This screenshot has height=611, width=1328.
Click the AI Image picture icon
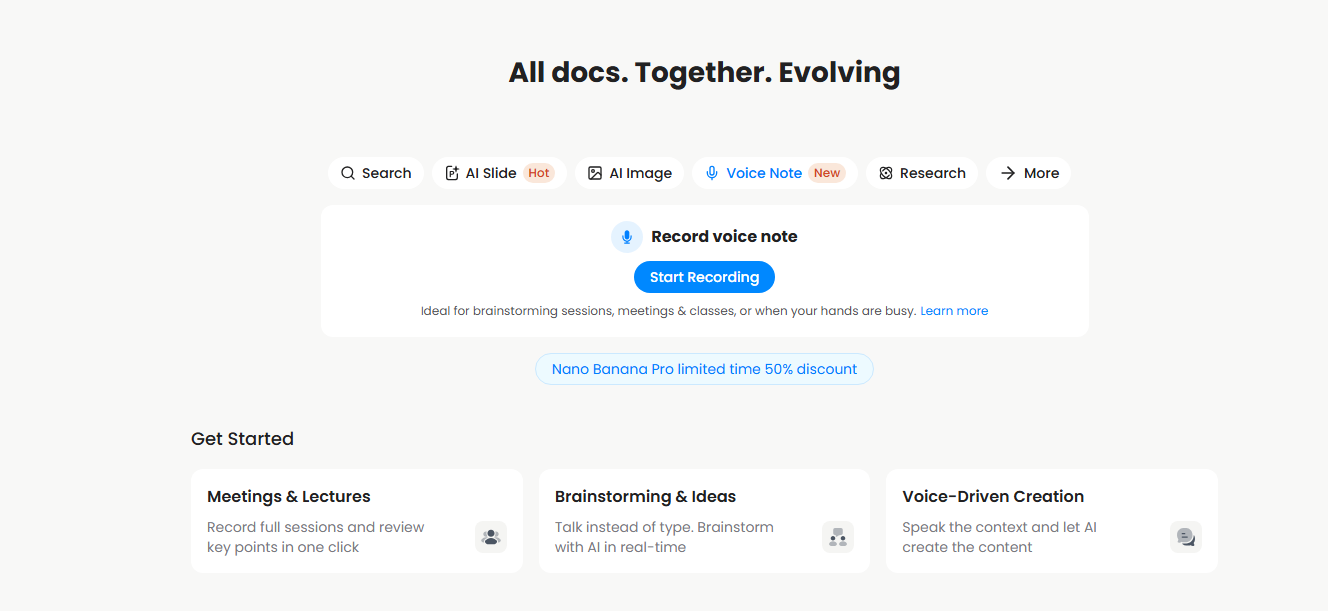[x=595, y=173]
